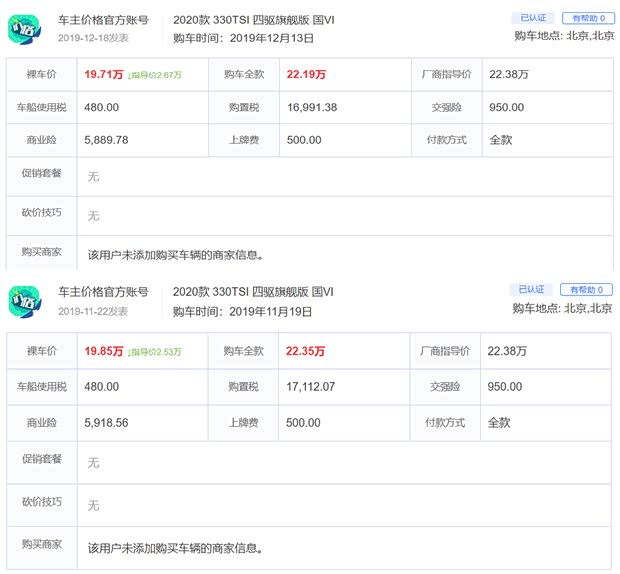Click 厂商指导价 value 22.38万 in first table

coord(508,74)
